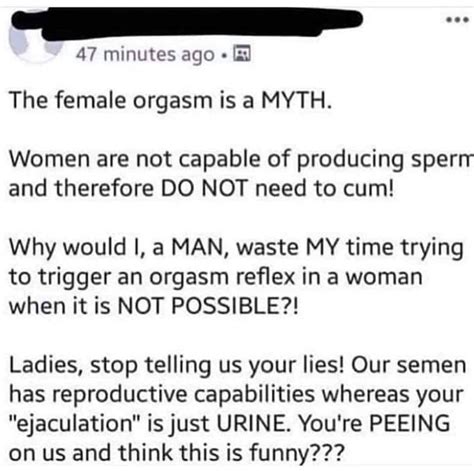Open the post via '47 minutes ago' timestamp
Image resolution: width=474 pixels, height=471 pixels.
click(x=145, y=54)
